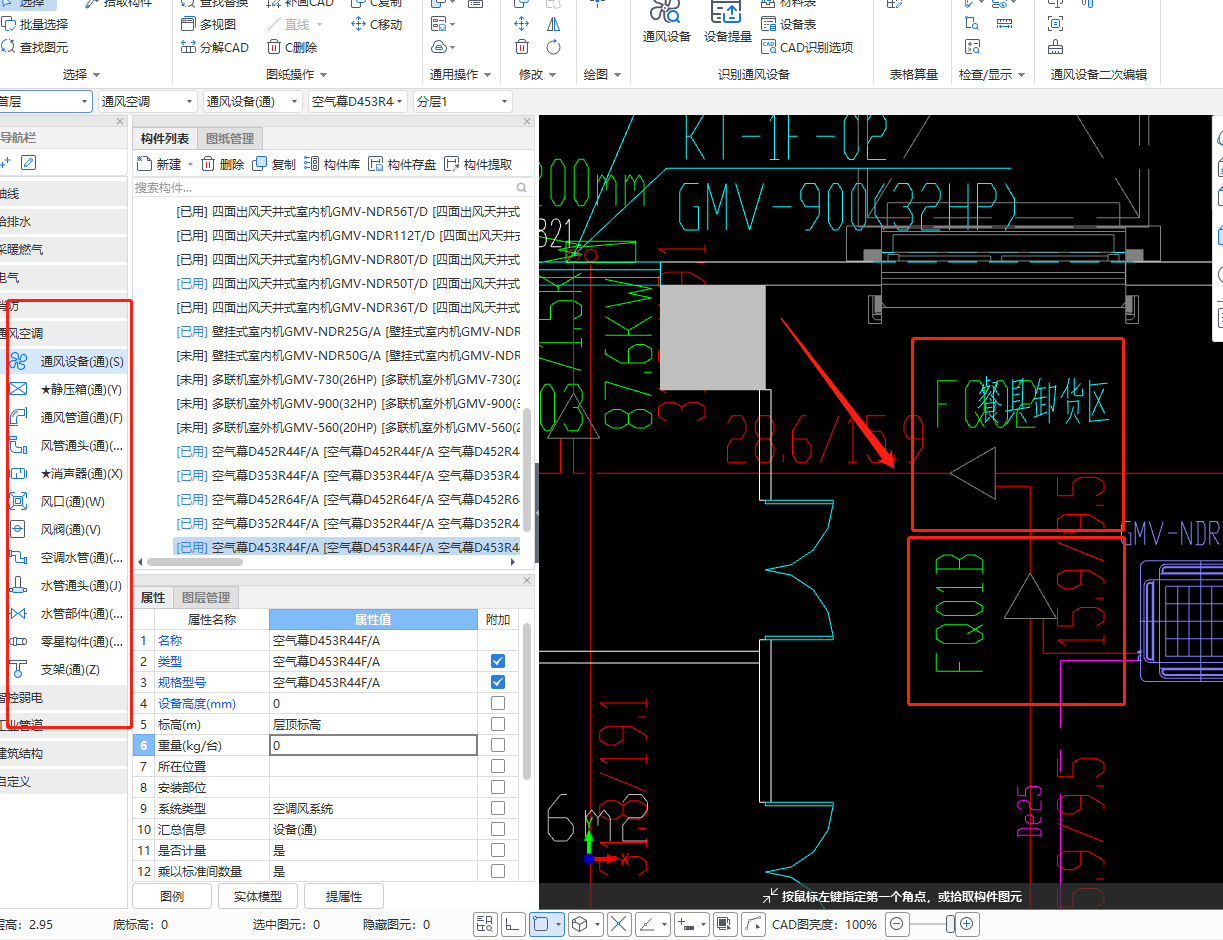
Task: Click C移动 tool
Action: (x=377, y=24)
